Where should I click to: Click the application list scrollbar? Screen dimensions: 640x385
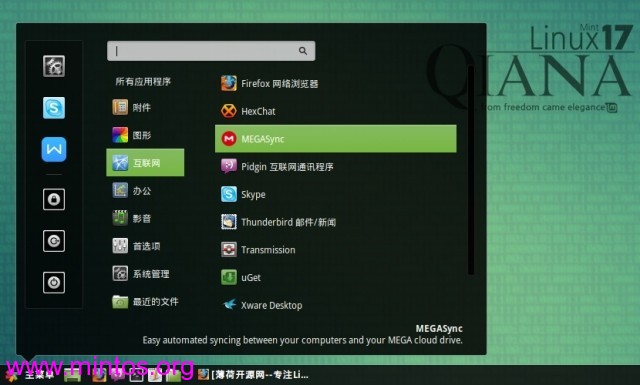click(471, 171)
